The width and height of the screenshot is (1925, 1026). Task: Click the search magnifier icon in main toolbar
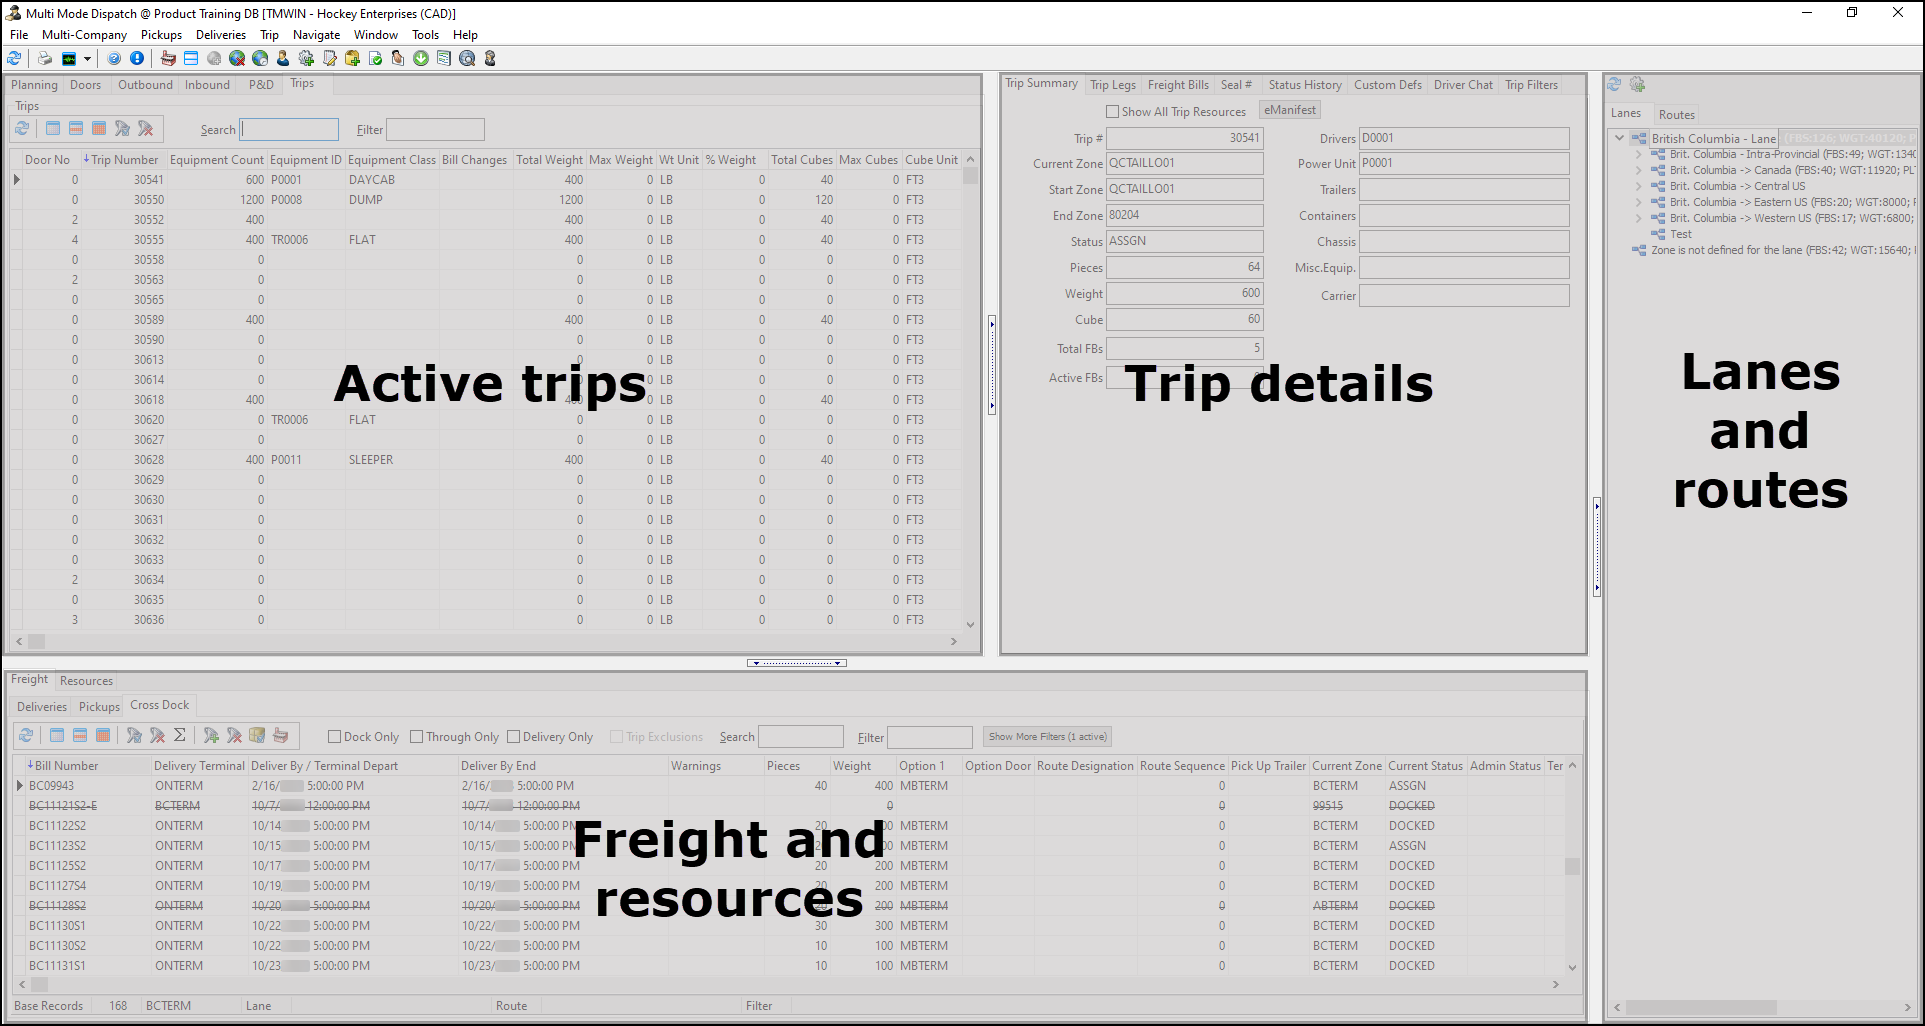[467, 58]
